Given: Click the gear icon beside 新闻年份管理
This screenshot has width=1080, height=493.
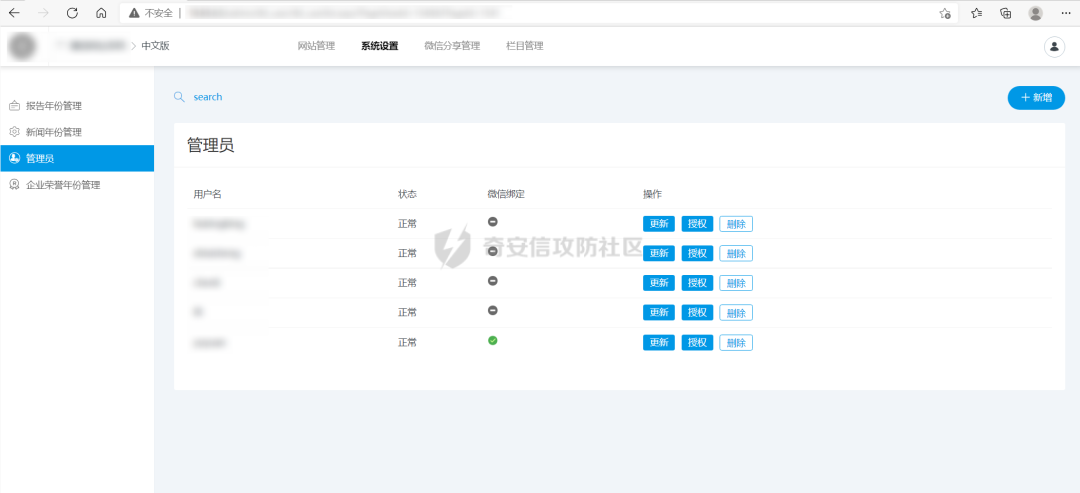Looking at the screenshot, I should (14, 132).
